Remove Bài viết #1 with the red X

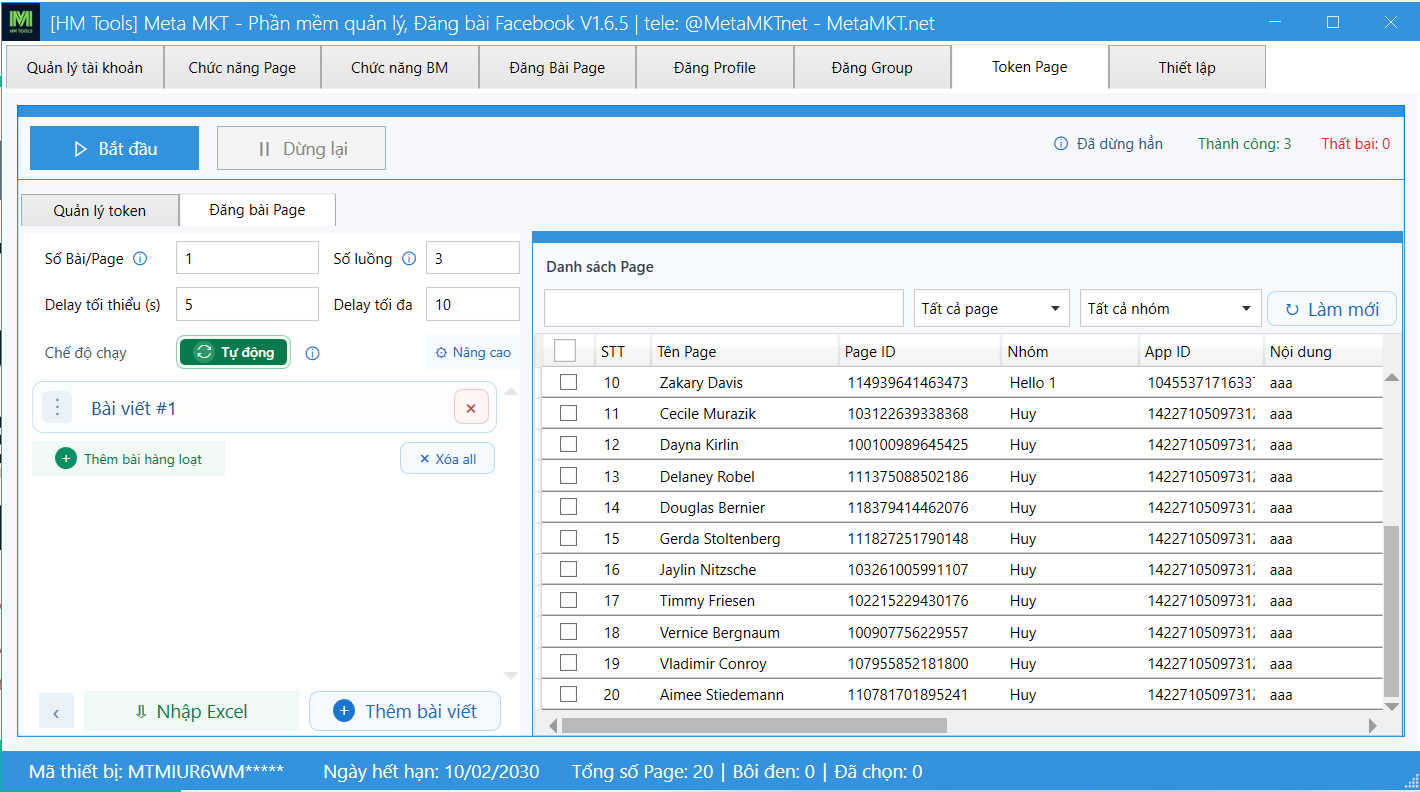[471, 408]
